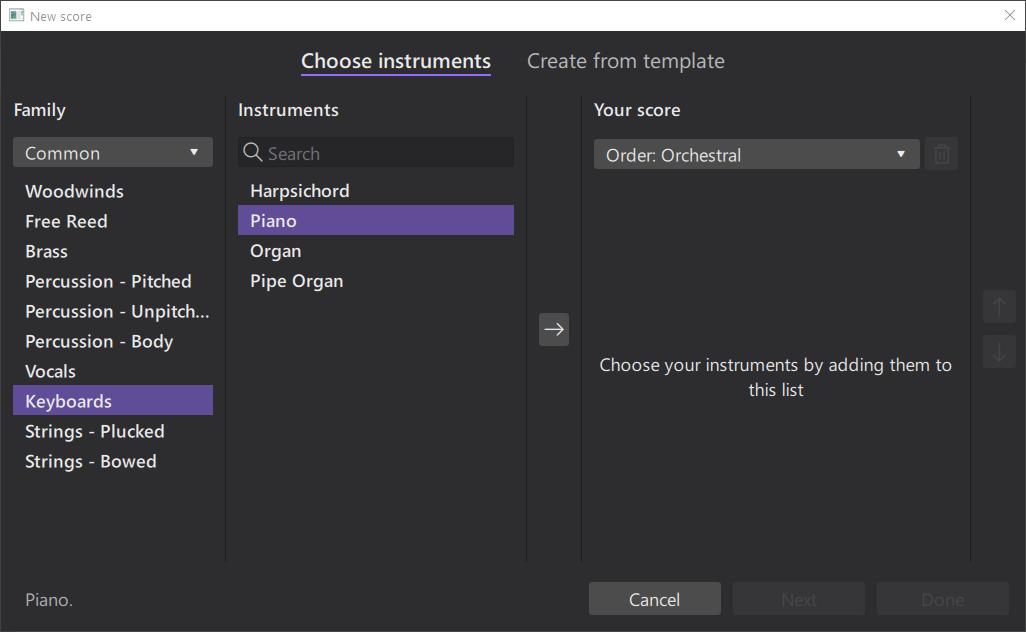Select the Brass family
1026x632 pixels.
47,251
